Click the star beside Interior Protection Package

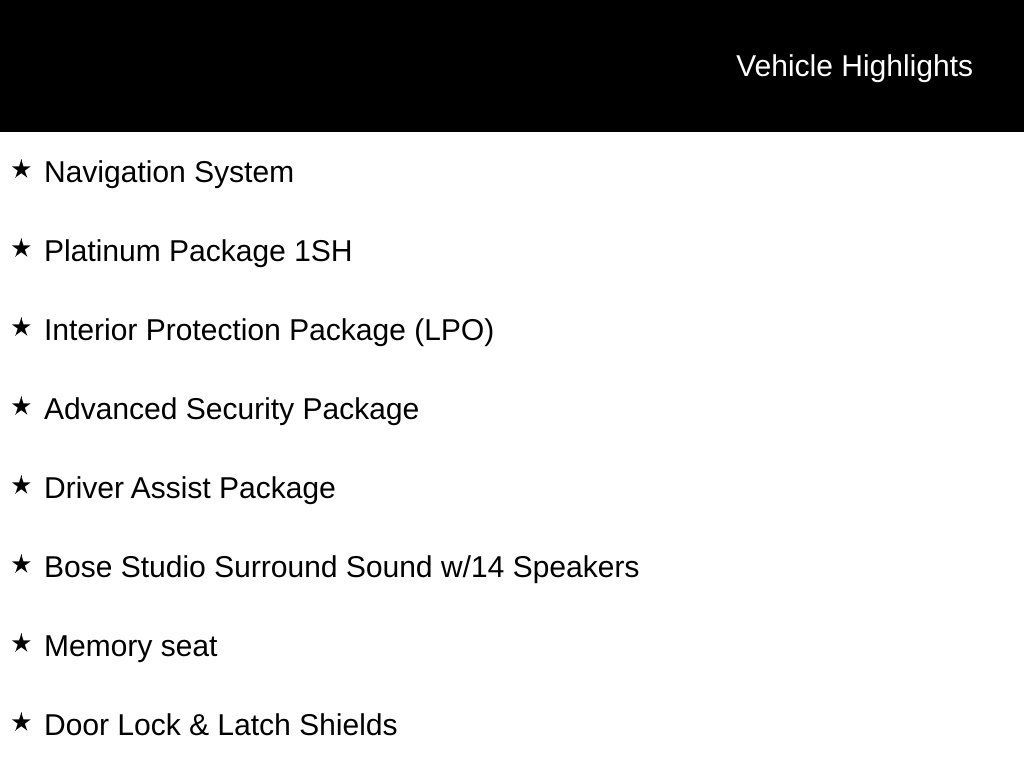click(x=21, y=328)
